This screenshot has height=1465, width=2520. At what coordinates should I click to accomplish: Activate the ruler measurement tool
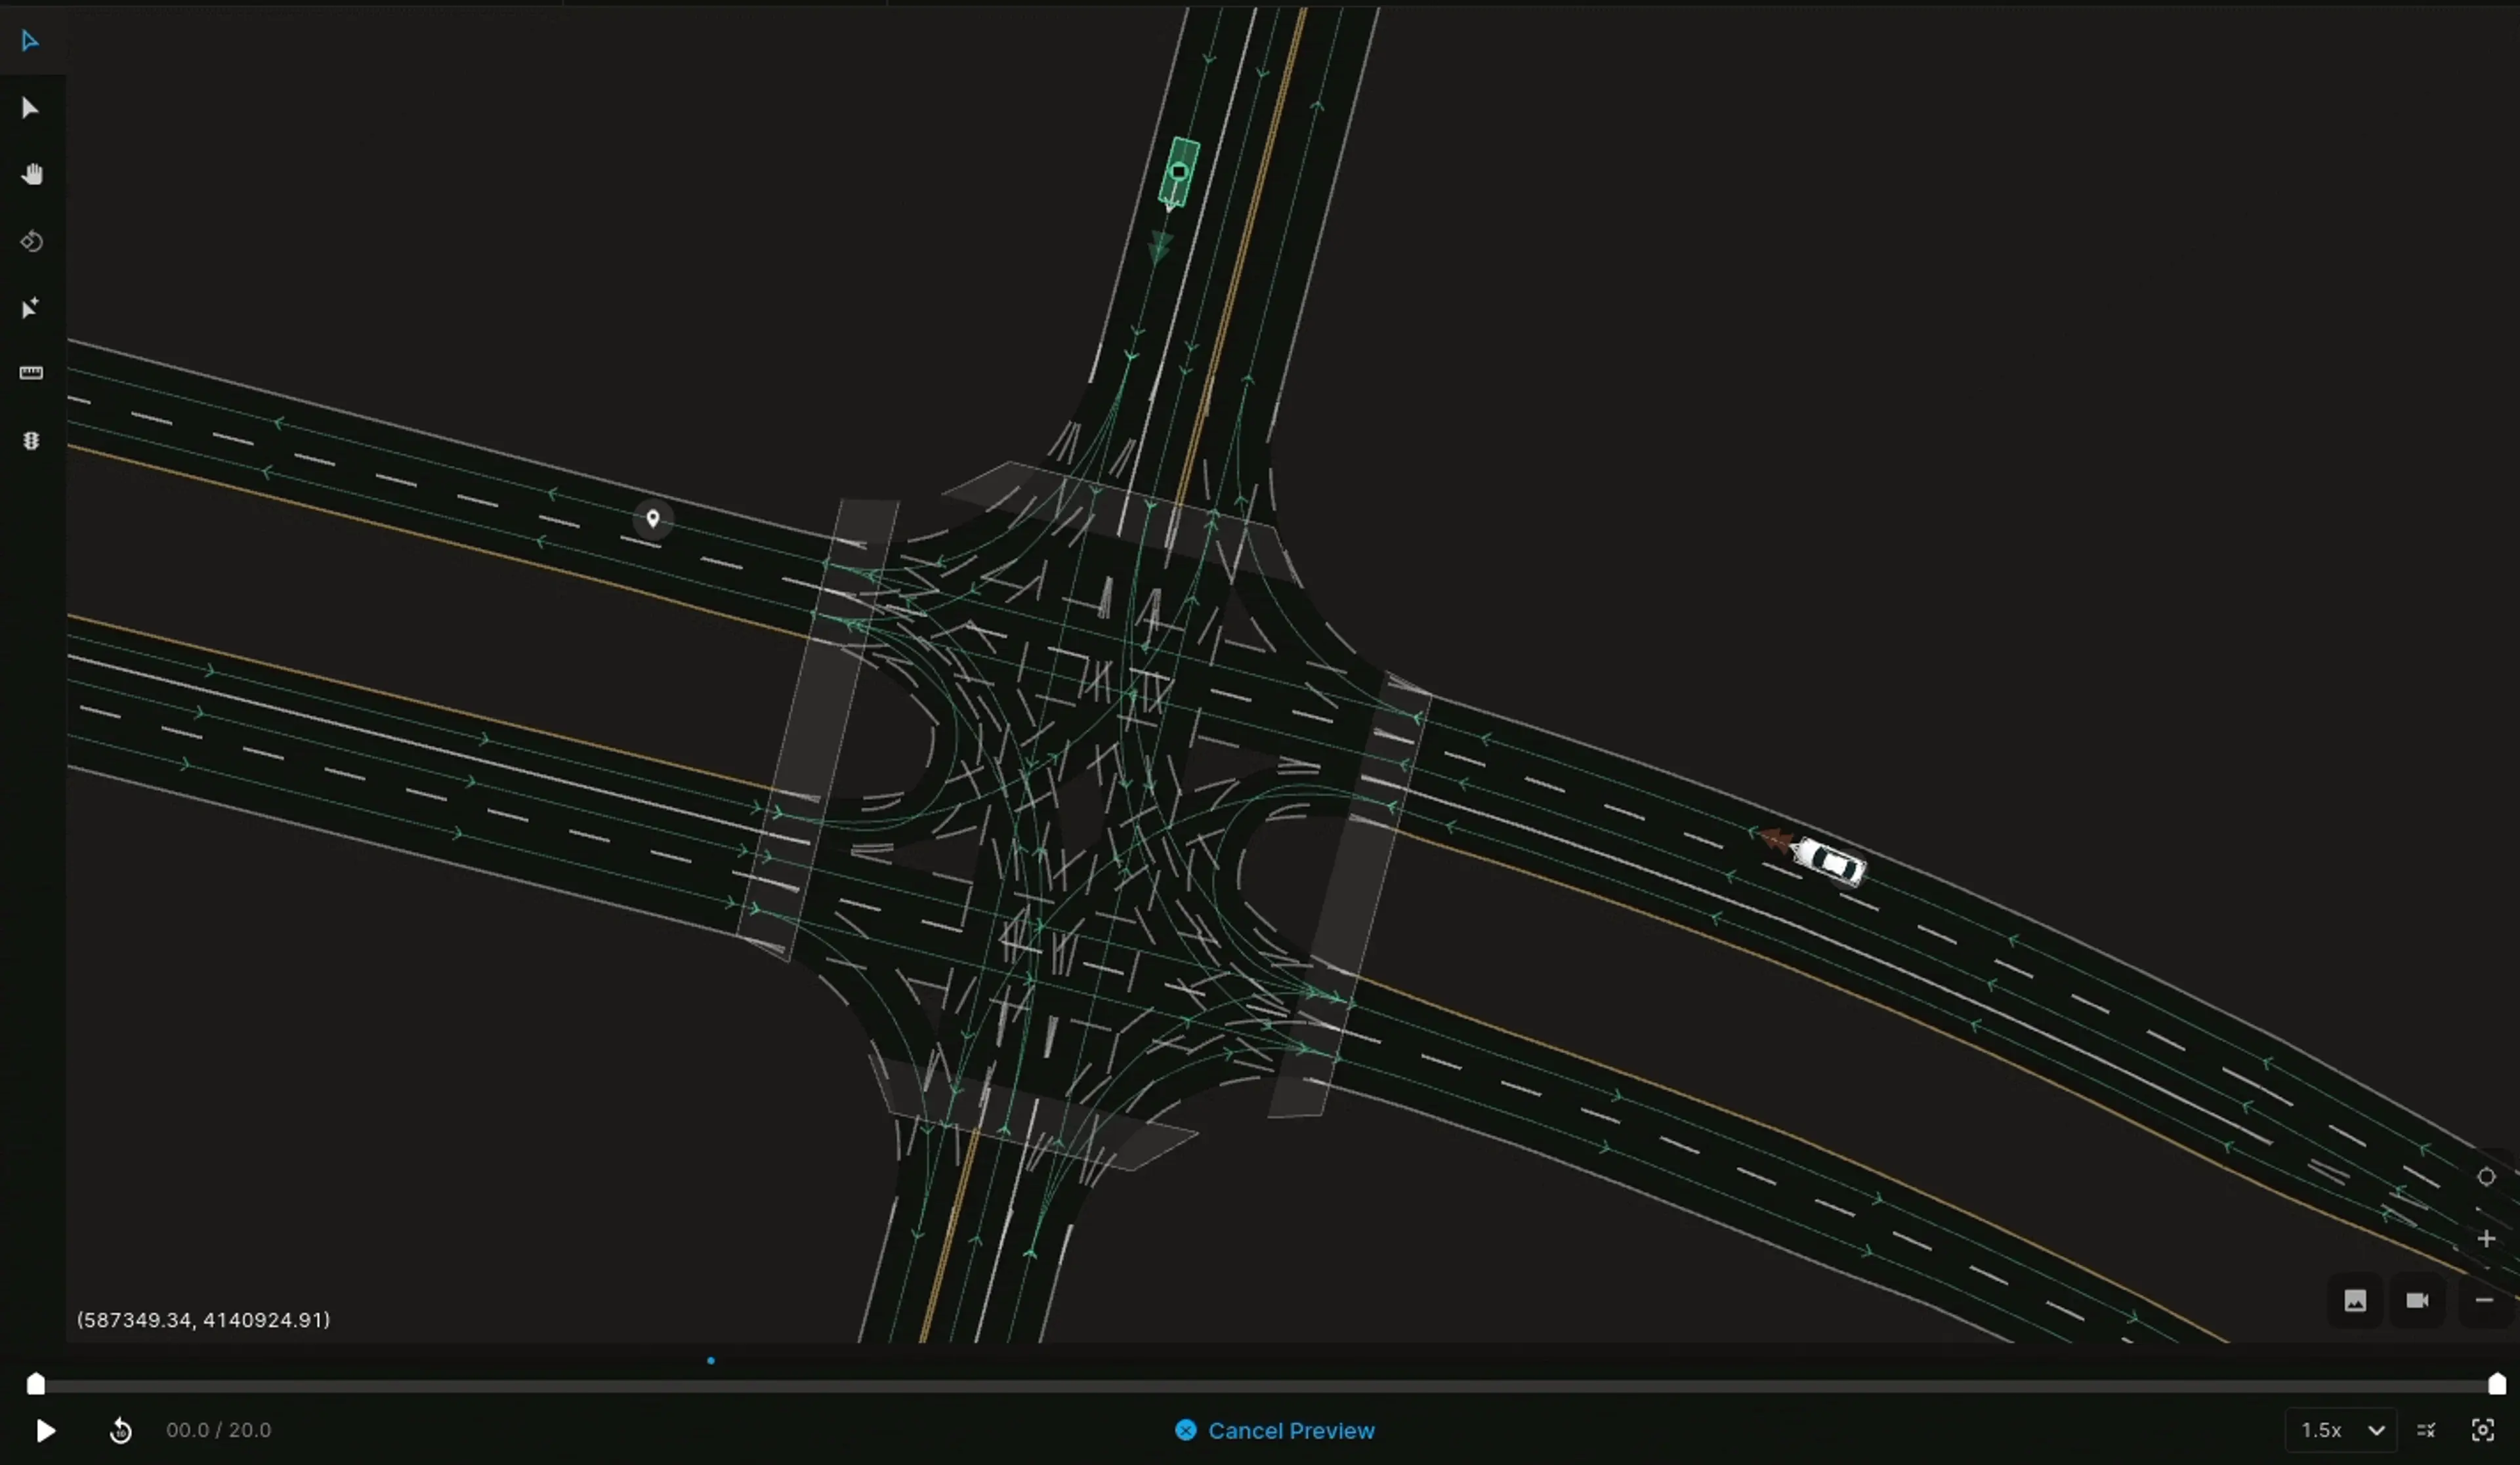tap(31, 373)
